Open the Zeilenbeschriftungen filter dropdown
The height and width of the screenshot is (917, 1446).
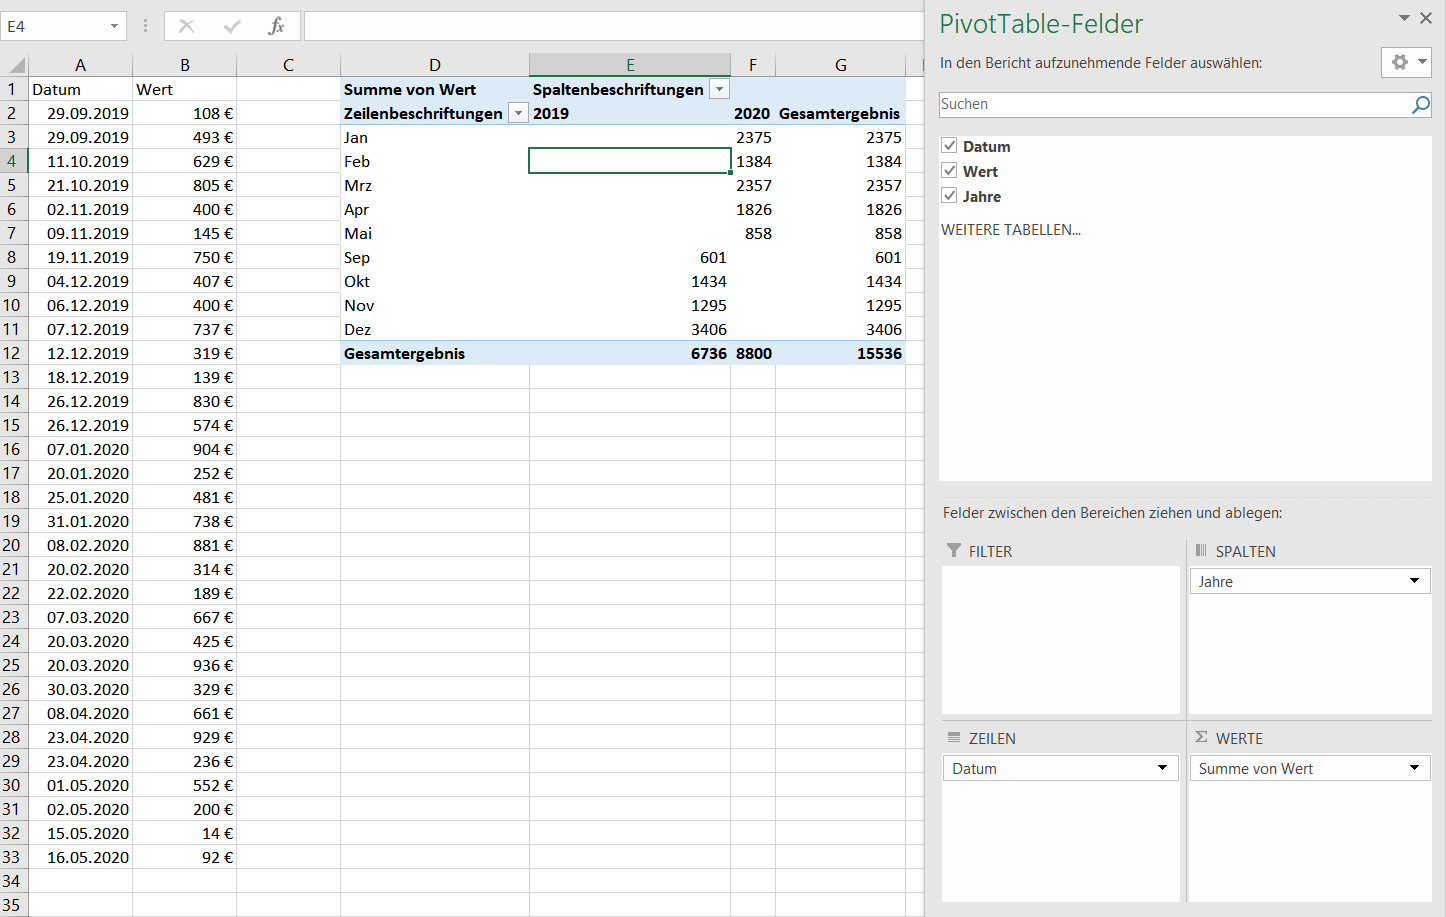click(518, 113)
